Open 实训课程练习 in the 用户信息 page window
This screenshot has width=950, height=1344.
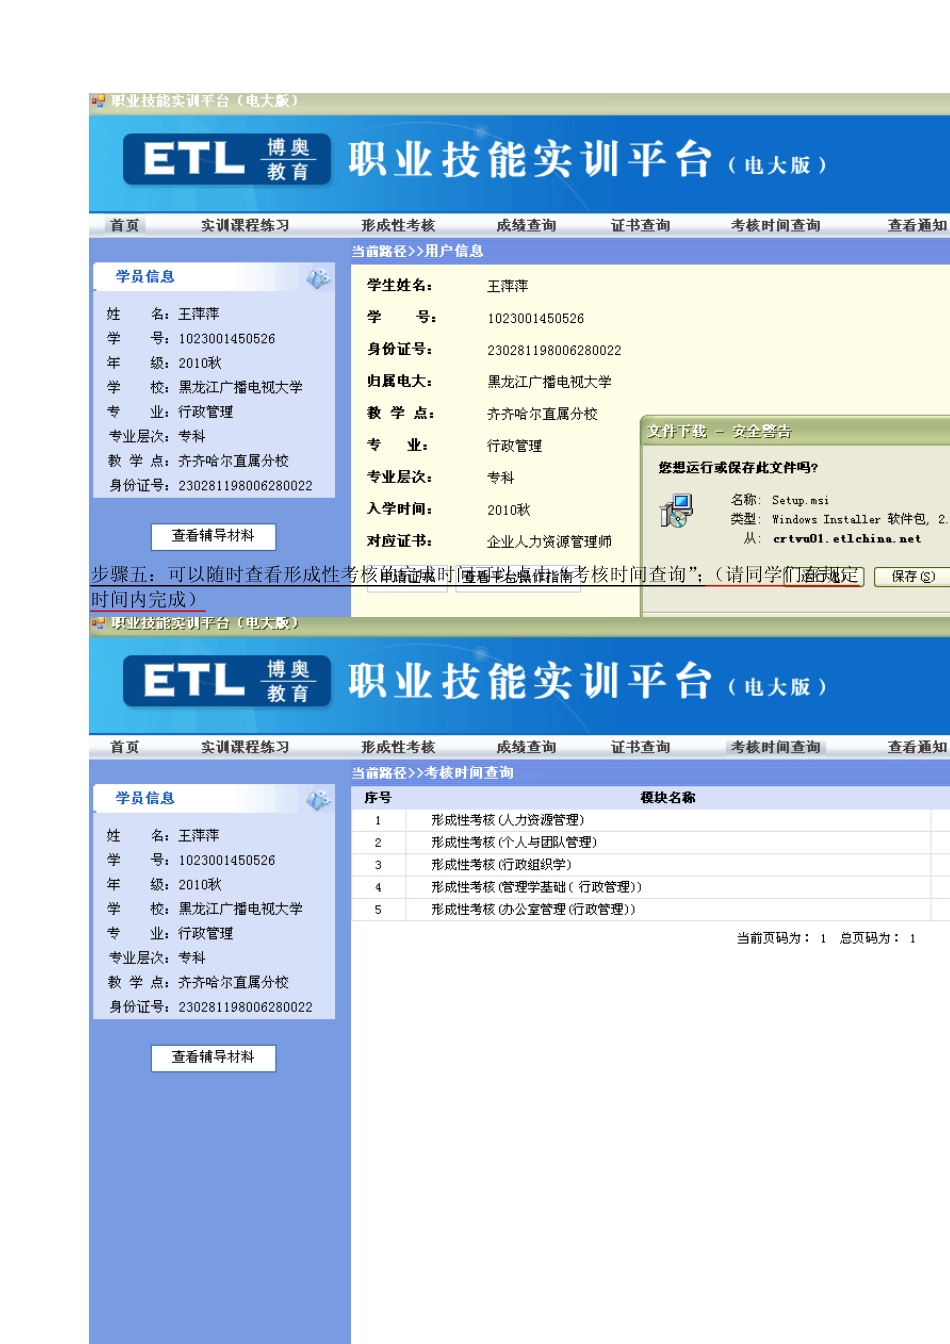click(245, 225)
